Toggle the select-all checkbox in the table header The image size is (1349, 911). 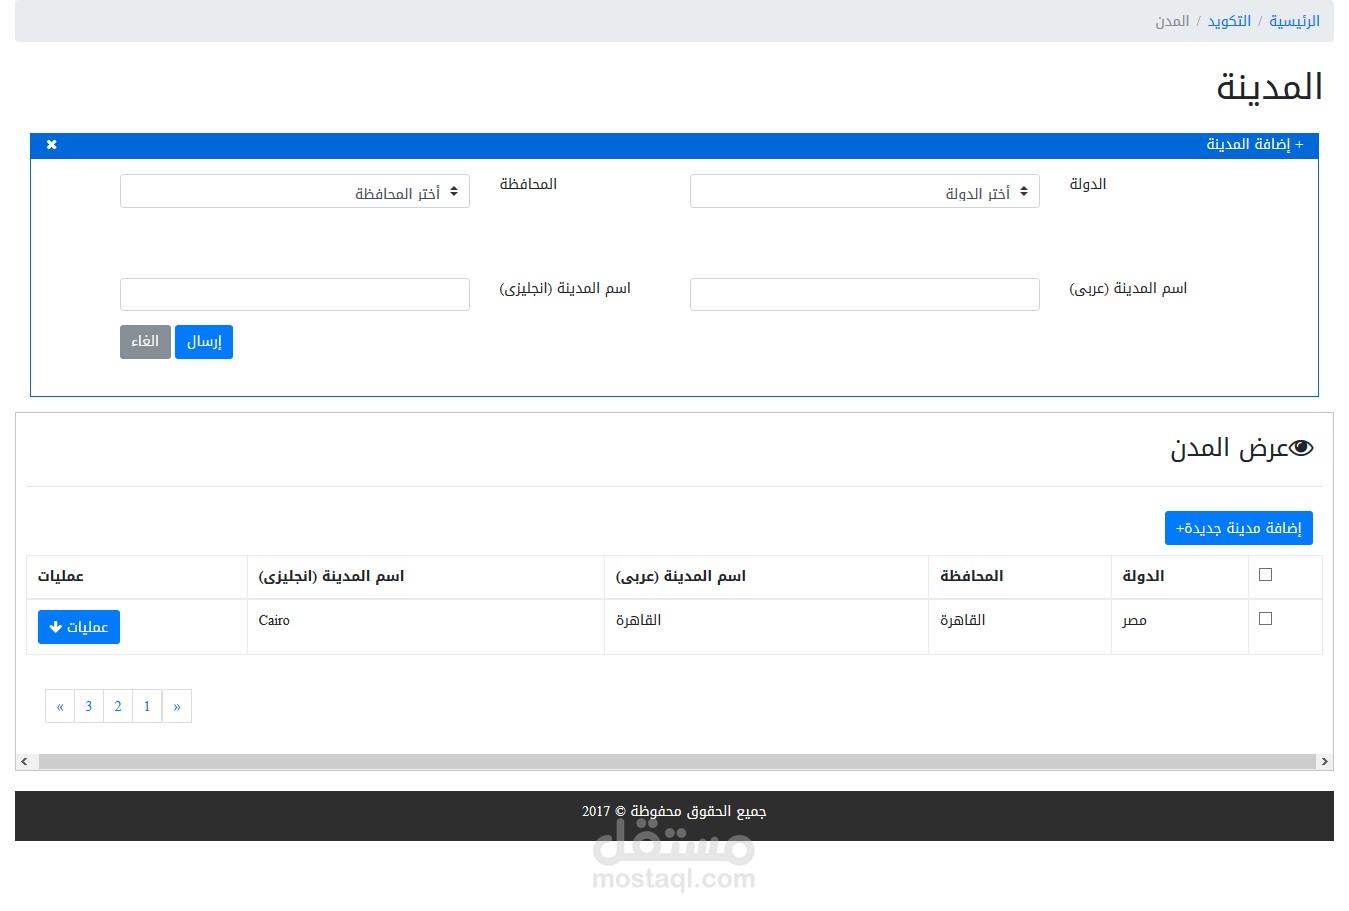1265,574
